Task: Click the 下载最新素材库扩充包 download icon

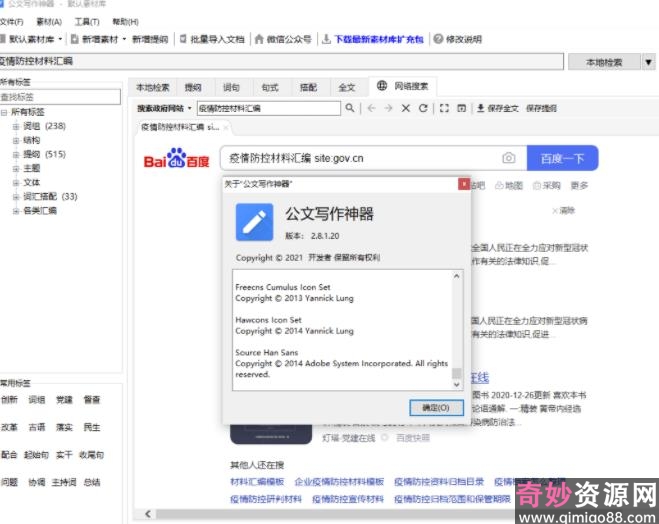Action: pos(326,39)
